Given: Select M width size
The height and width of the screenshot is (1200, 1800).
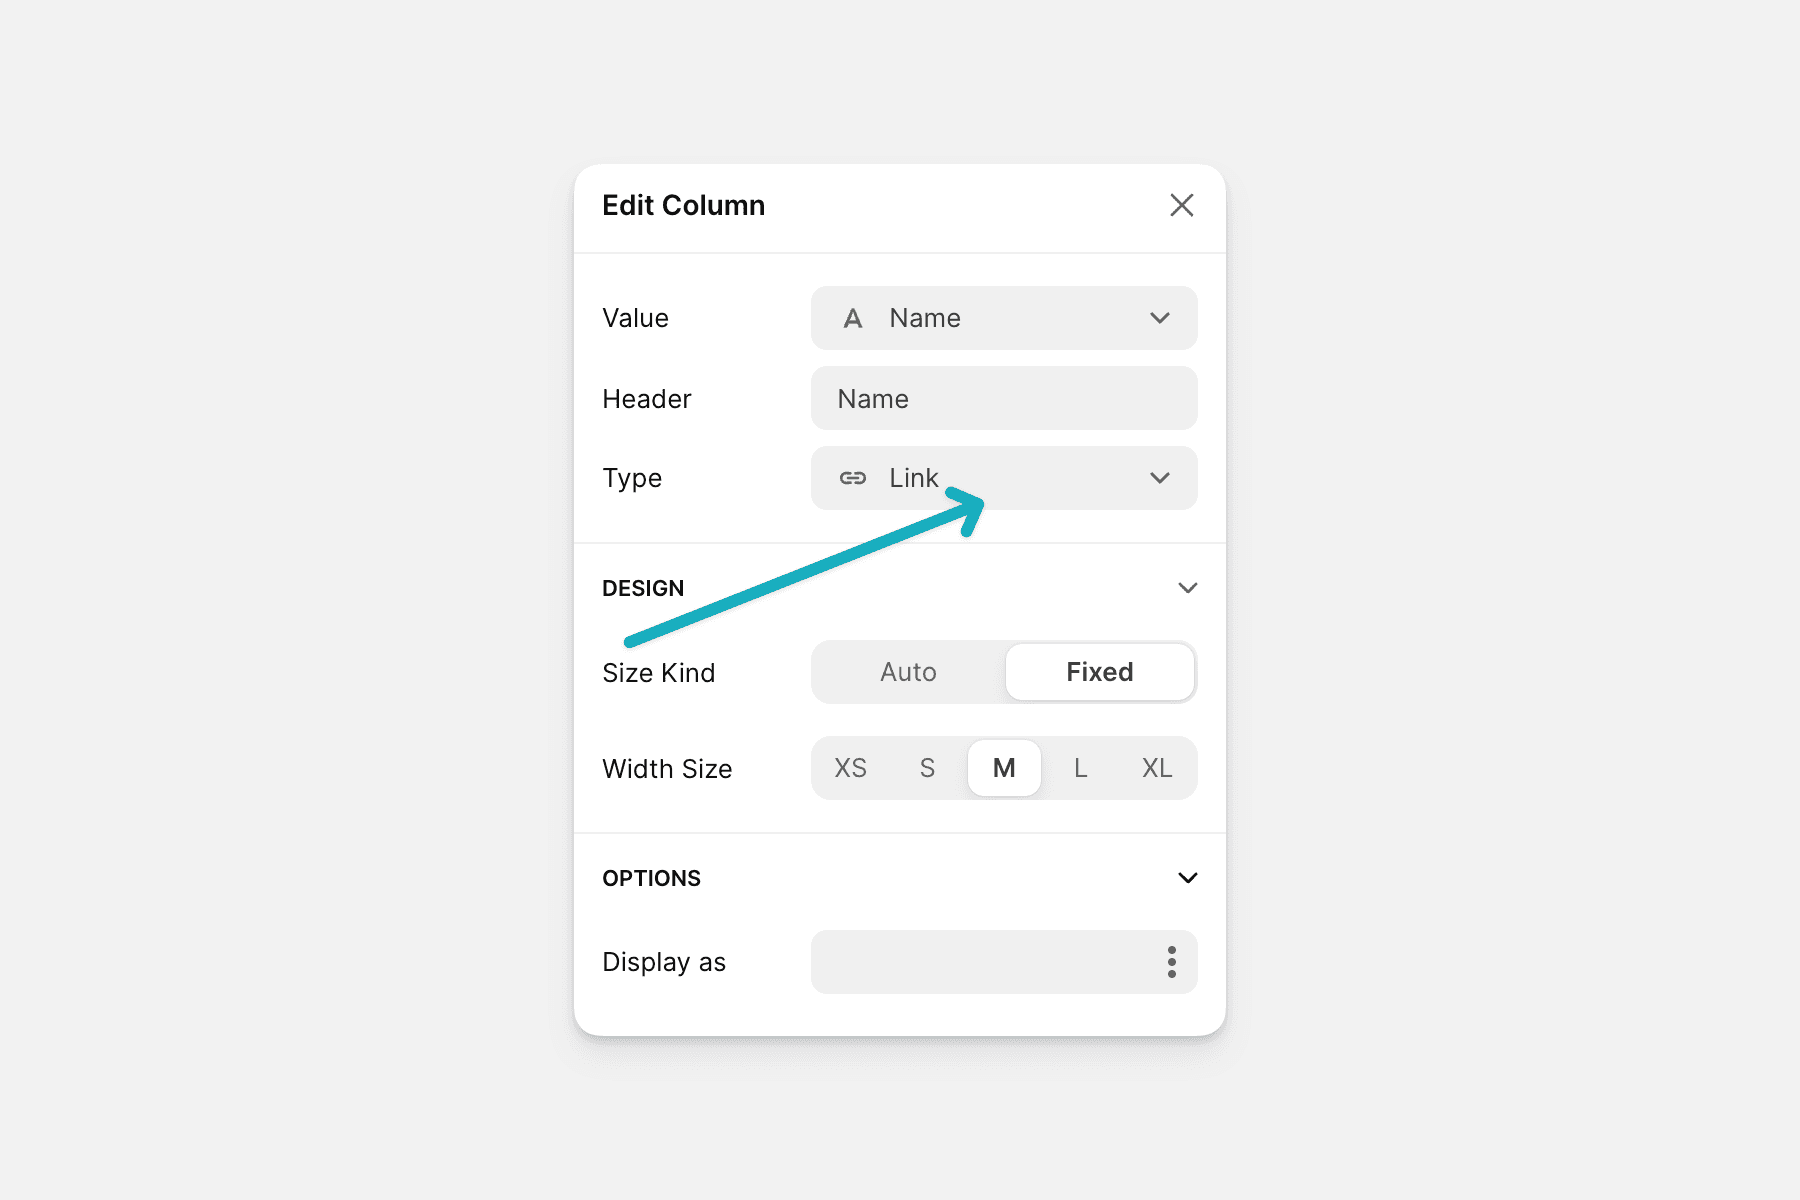Looking at the screenshot, I should tap(1004, 768).
